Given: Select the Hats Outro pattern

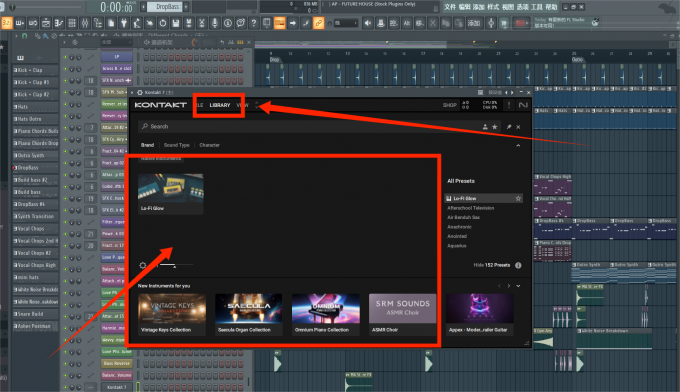Looking at the screenshot, I should tap(35, 119).
